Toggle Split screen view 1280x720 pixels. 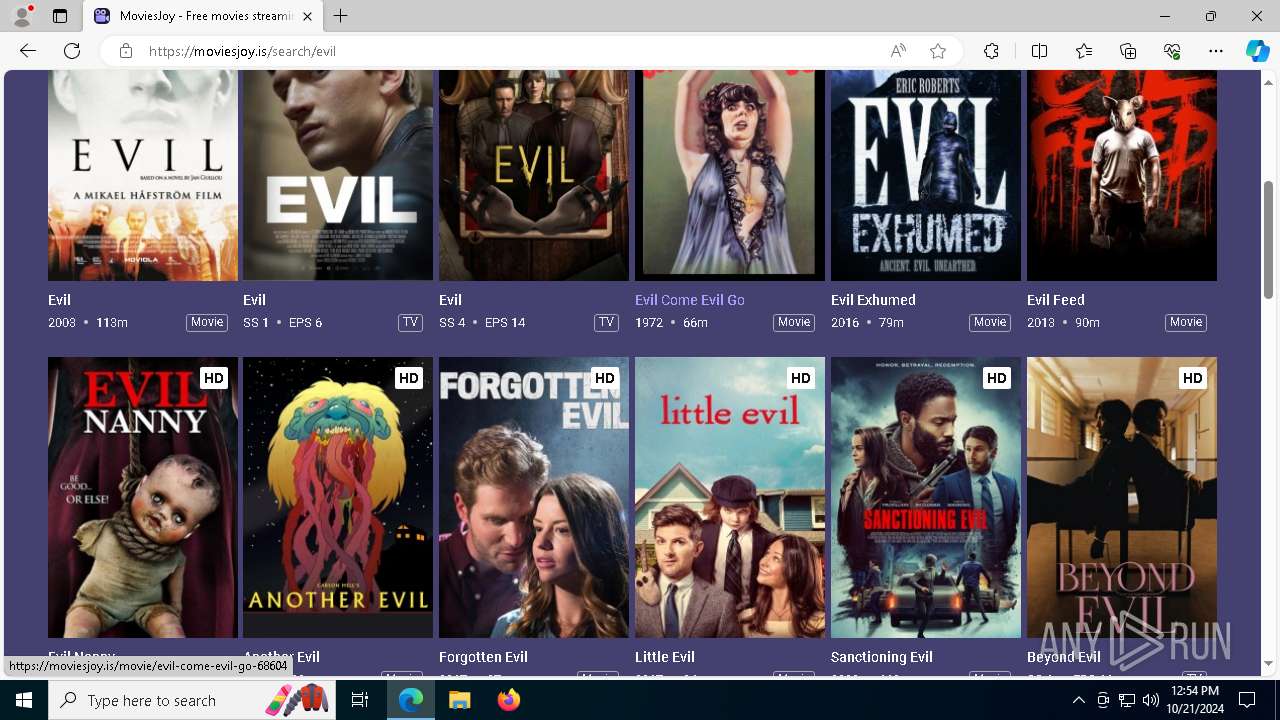(1039, 51)
